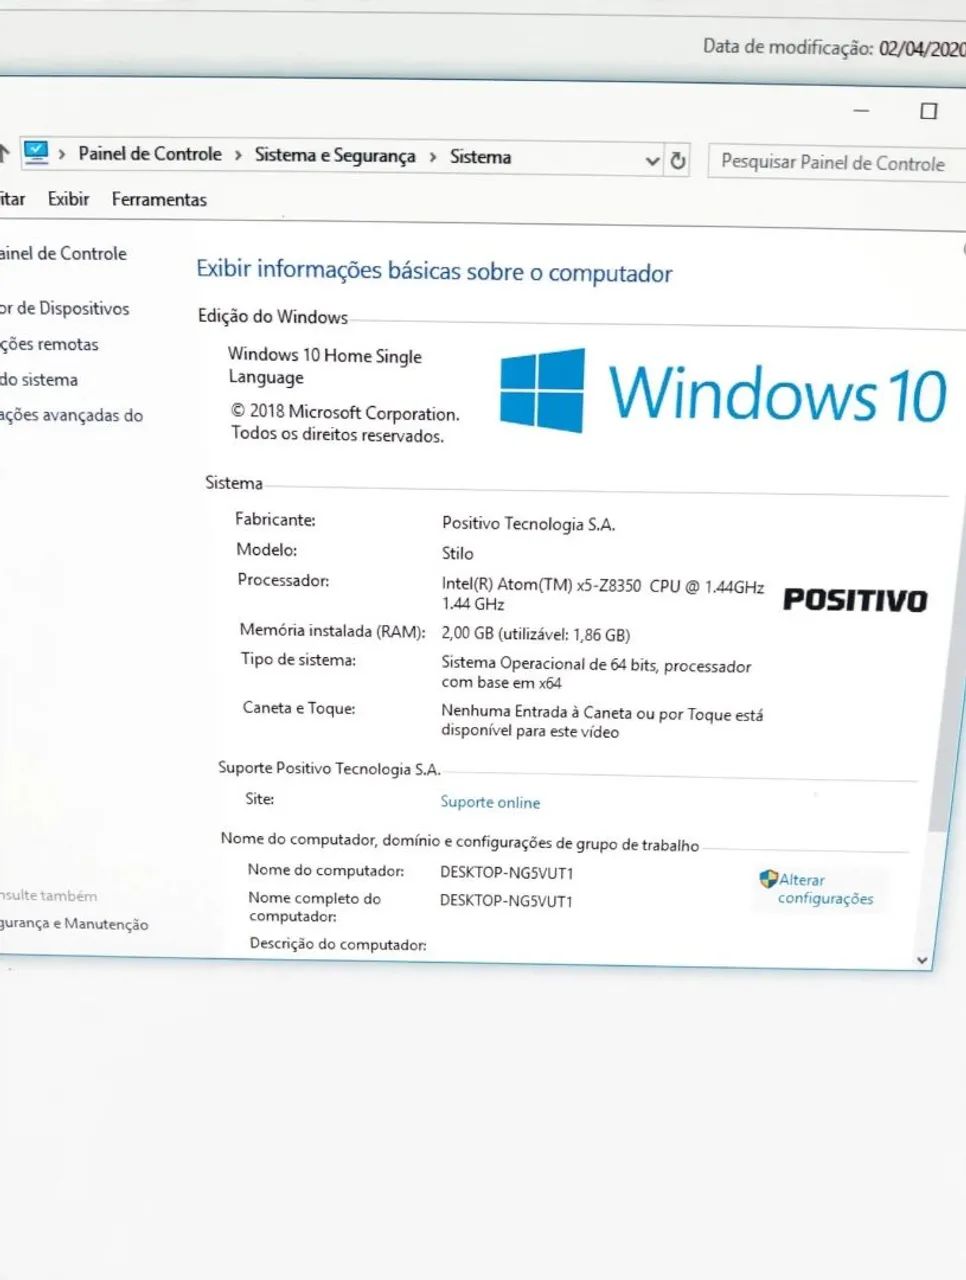Click the model value Stilo
This screenshot has width=966, height=1280.
click(458, 553)
